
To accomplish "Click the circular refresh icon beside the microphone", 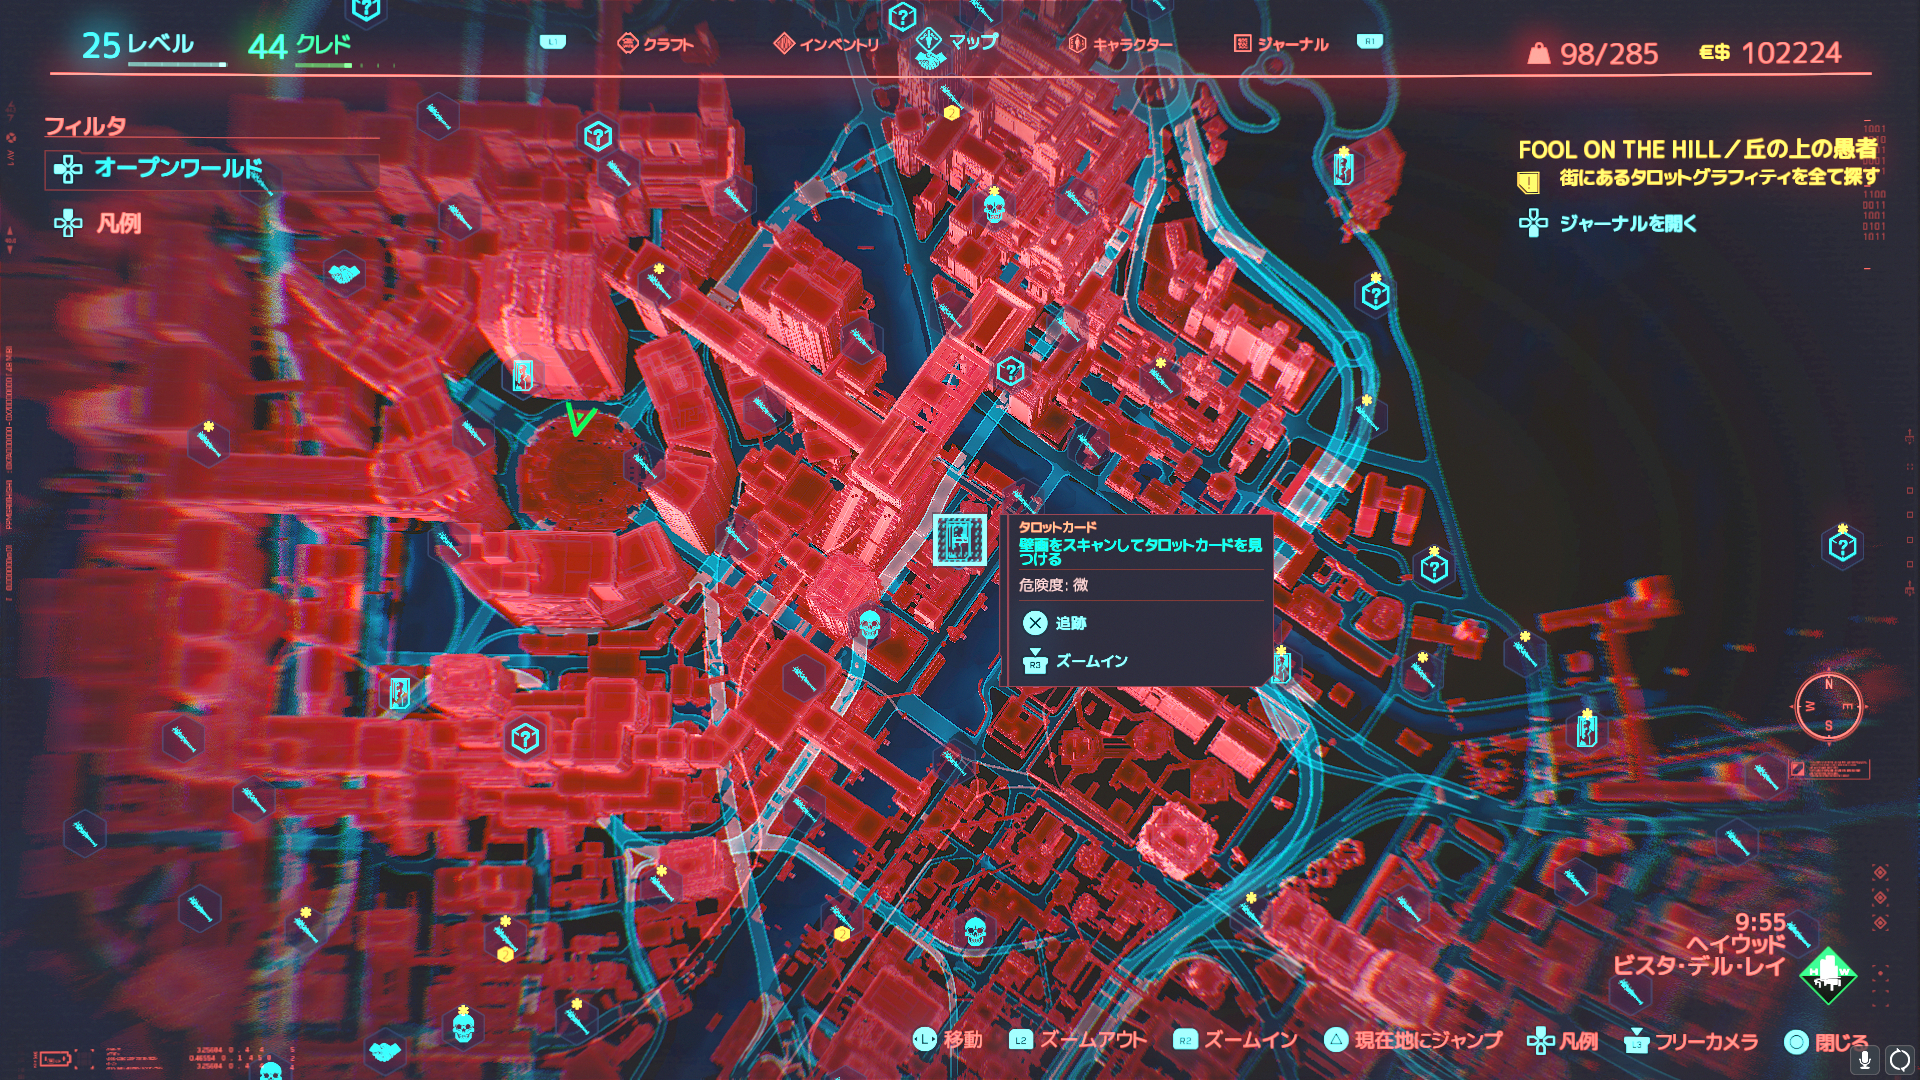I will tap(1899, 1060).
